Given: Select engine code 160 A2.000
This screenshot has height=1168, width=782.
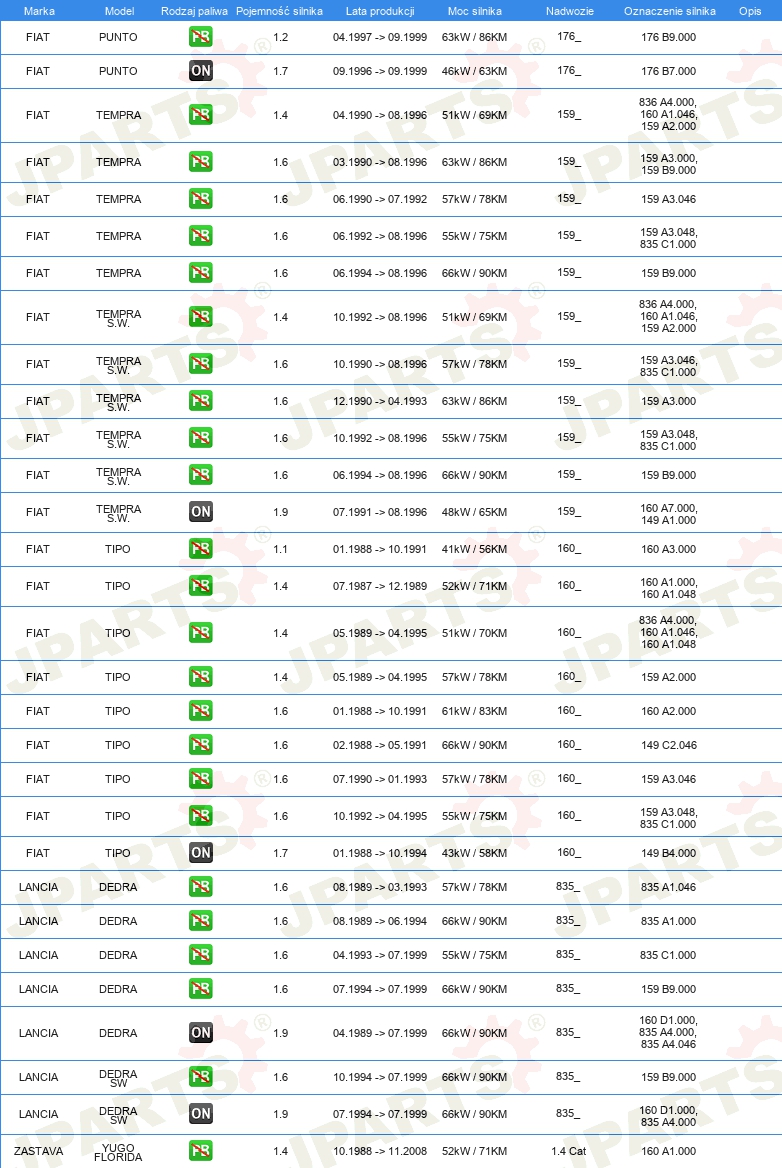Looking at the screenshot, I should tap(669, 711).
